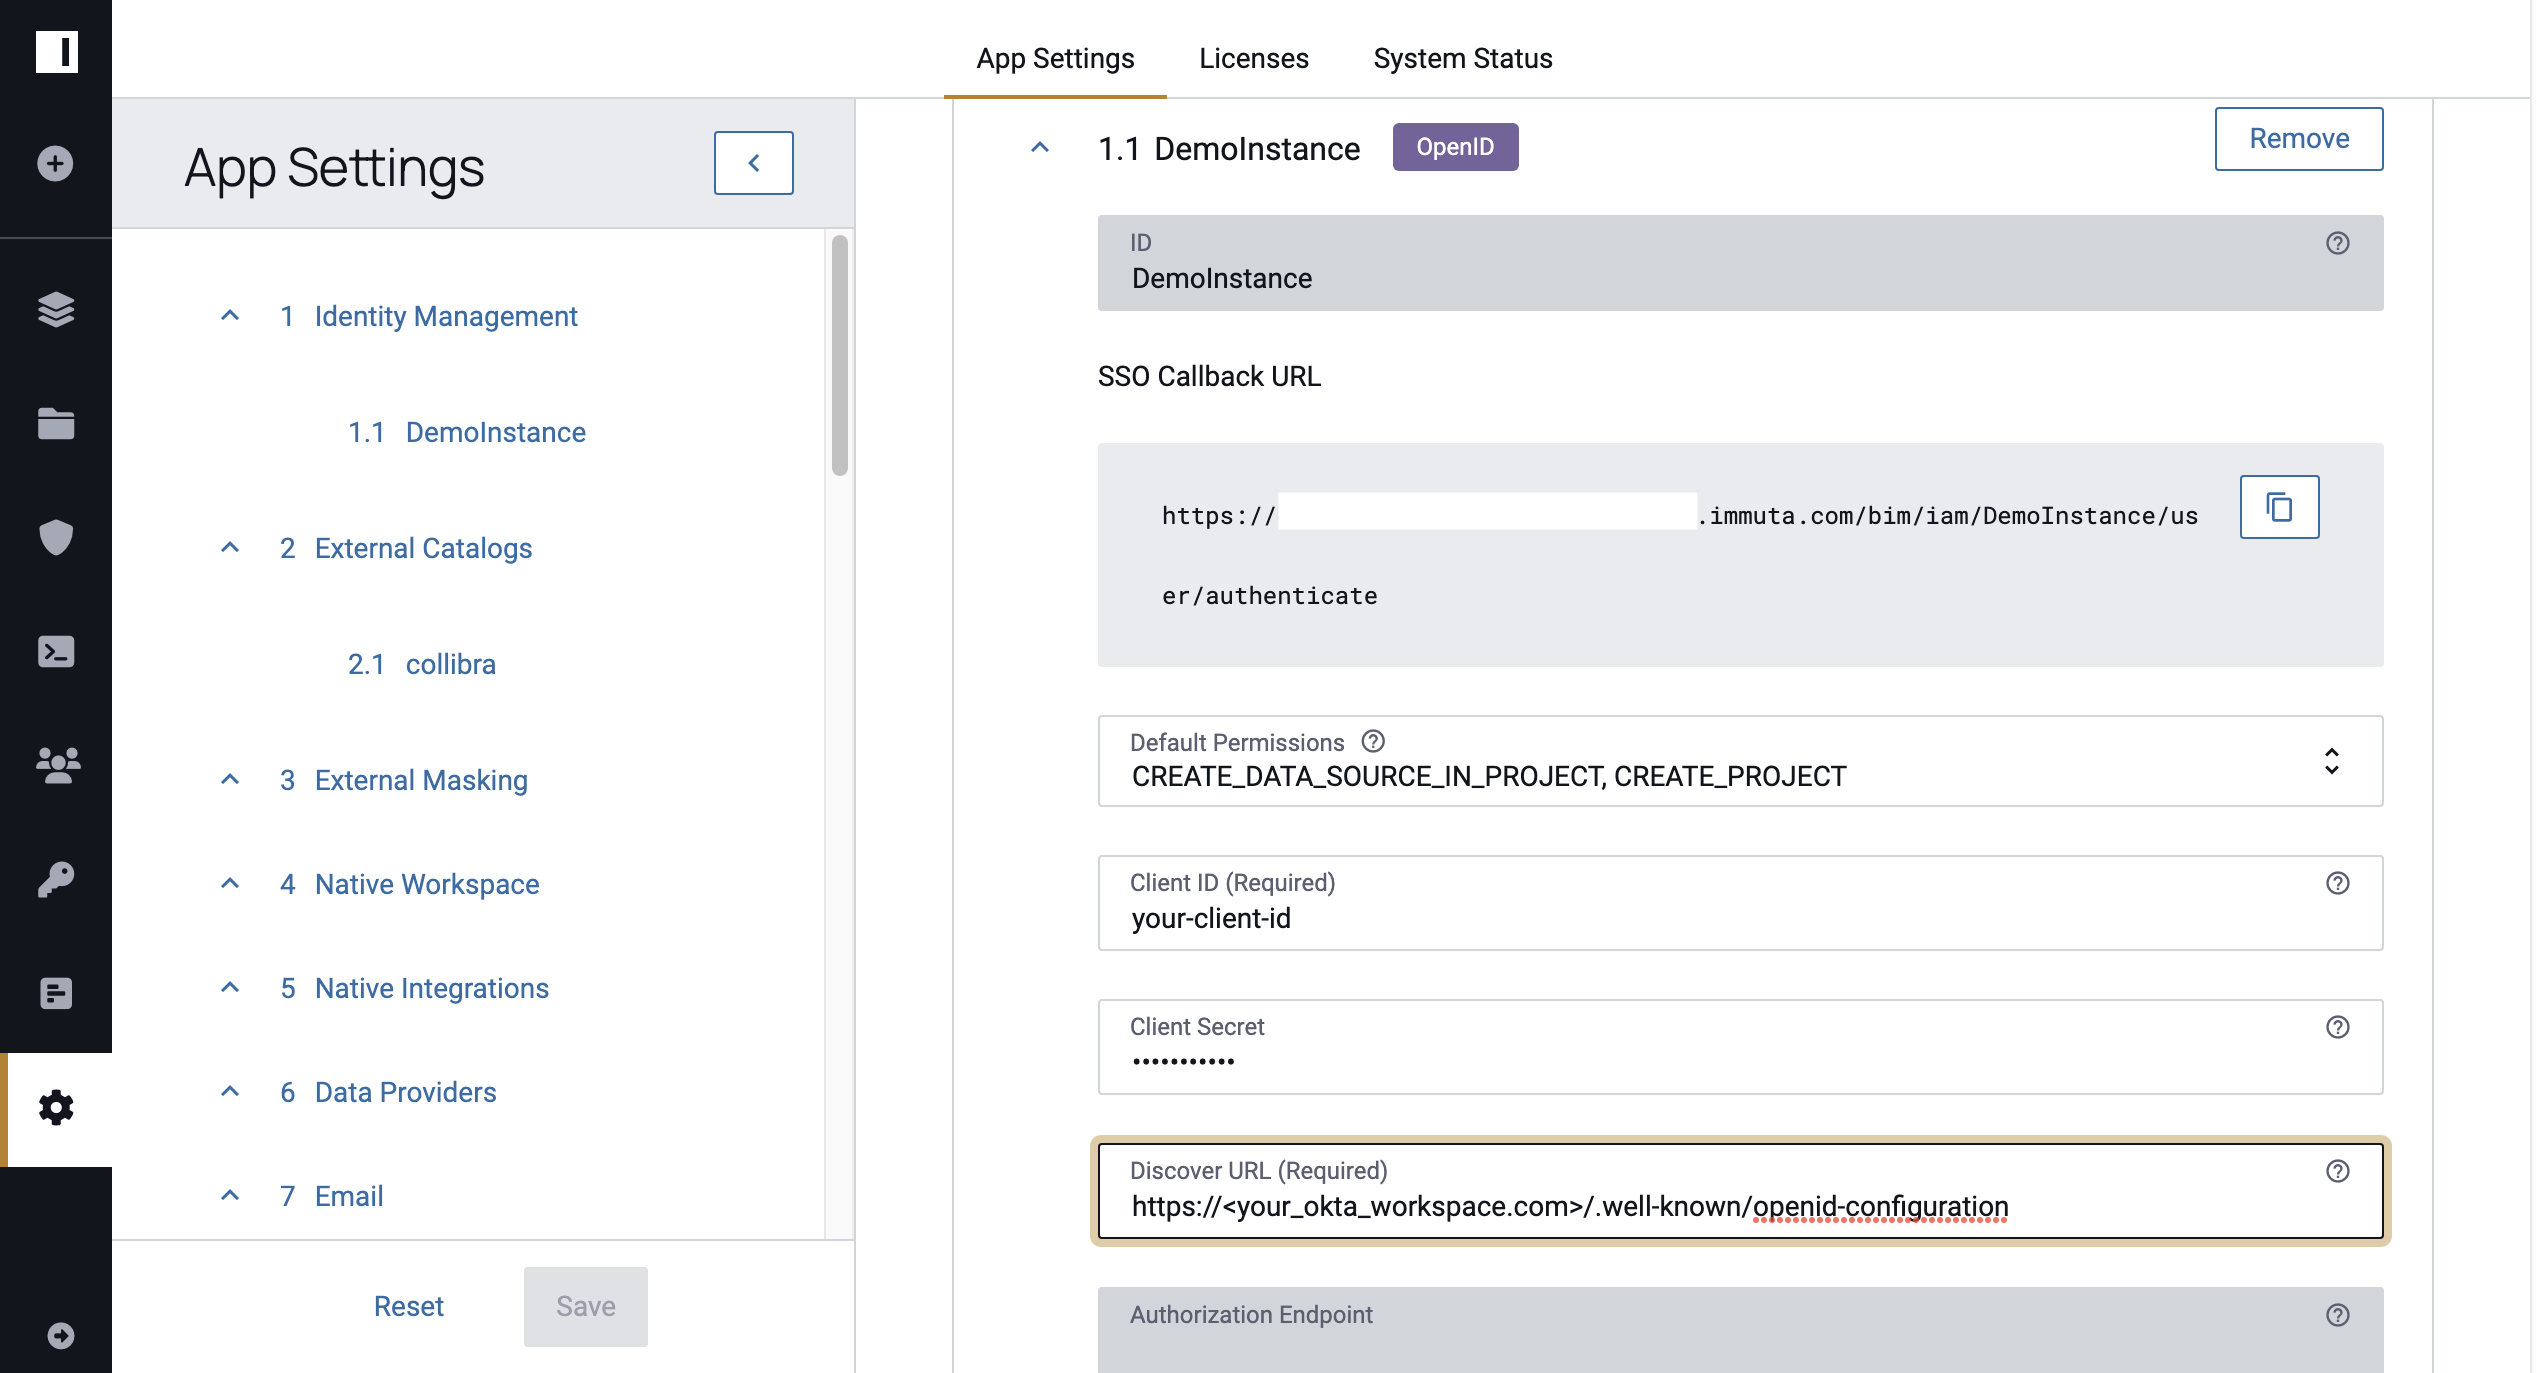Image resolution: width=2536 pixels, height=1373 pixels.
Task: Collapse External Catalogs in the tree
Action: click(230, 548)
